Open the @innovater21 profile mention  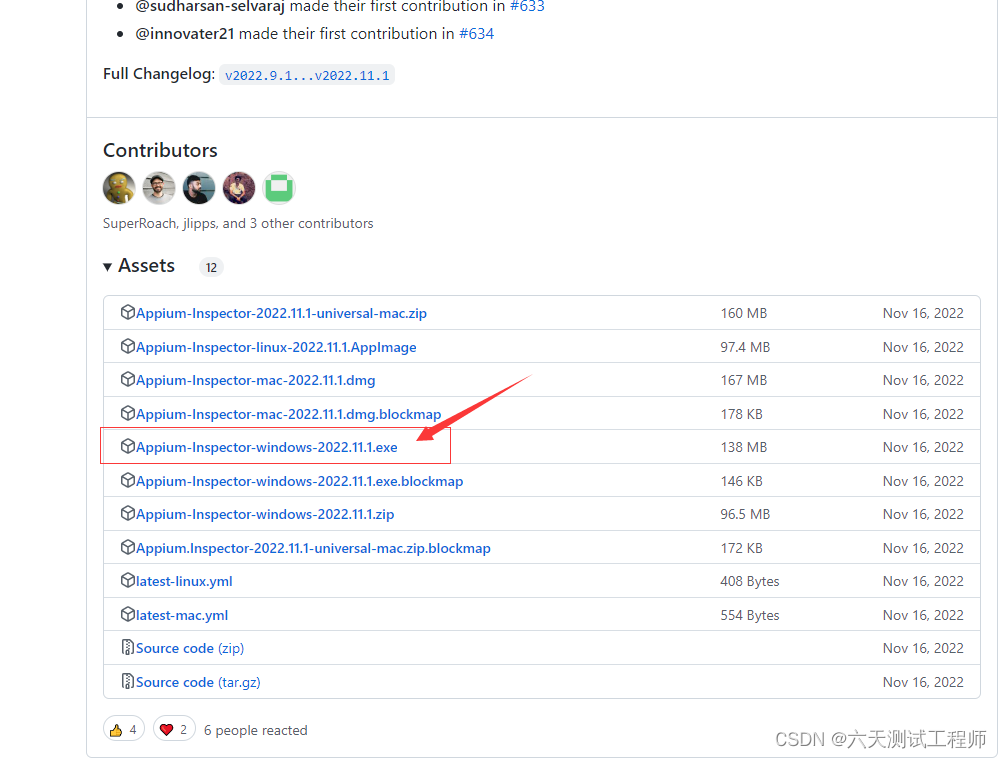coord(185,34)
